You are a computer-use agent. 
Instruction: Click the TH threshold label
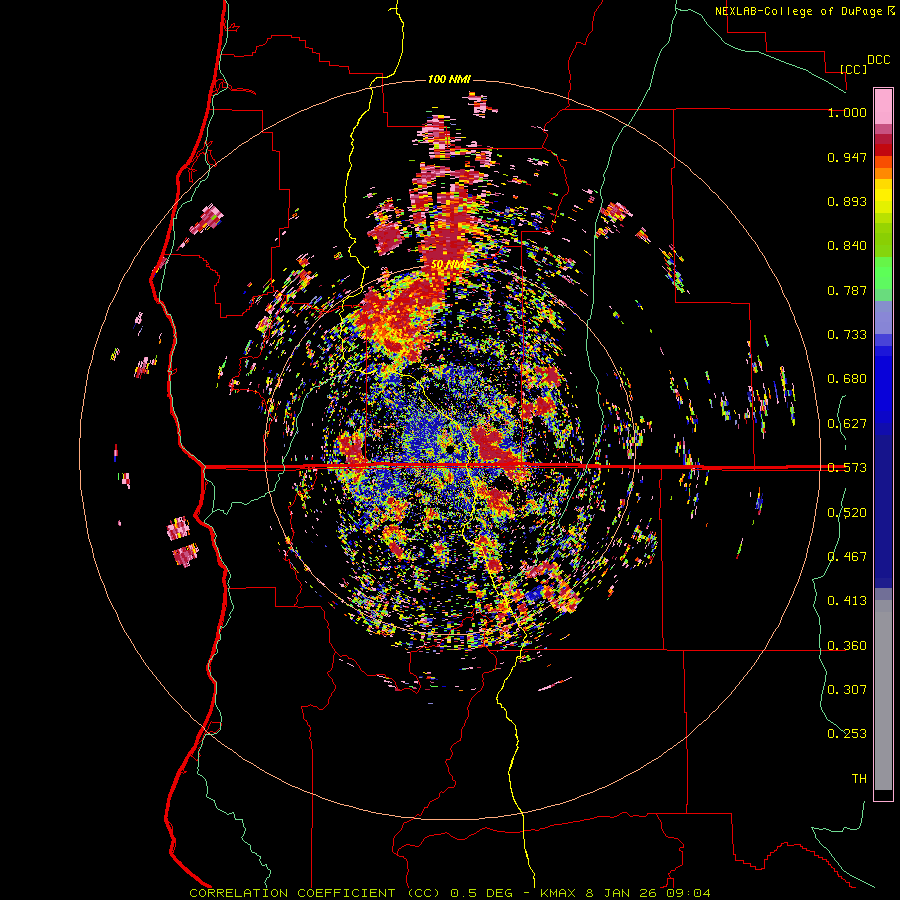tap(859, 779)
